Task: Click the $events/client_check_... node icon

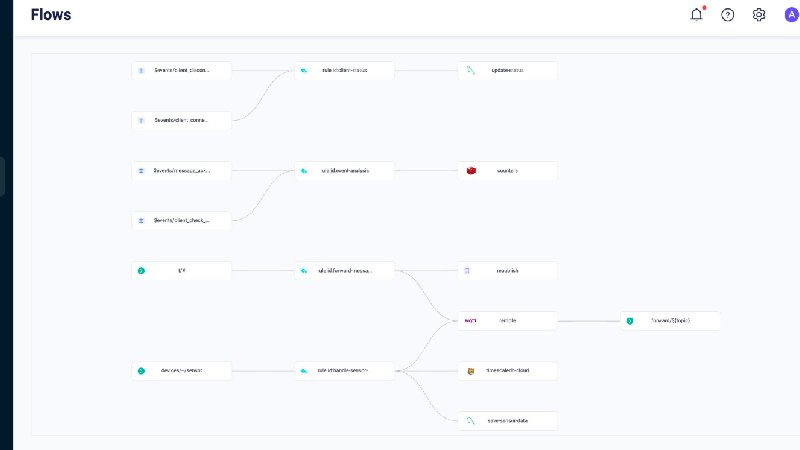Action: tap(141, 221)
